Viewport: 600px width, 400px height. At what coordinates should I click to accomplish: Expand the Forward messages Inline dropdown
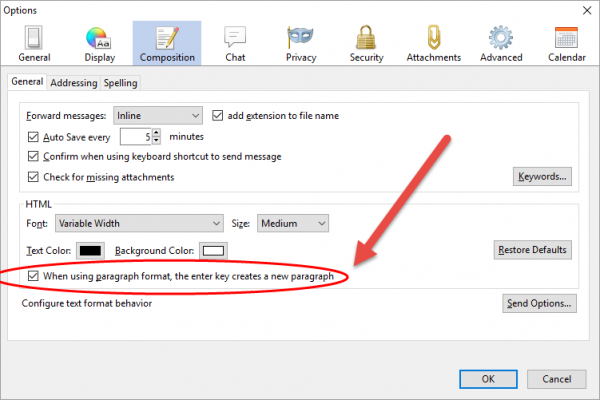click(x=158, y=116)
